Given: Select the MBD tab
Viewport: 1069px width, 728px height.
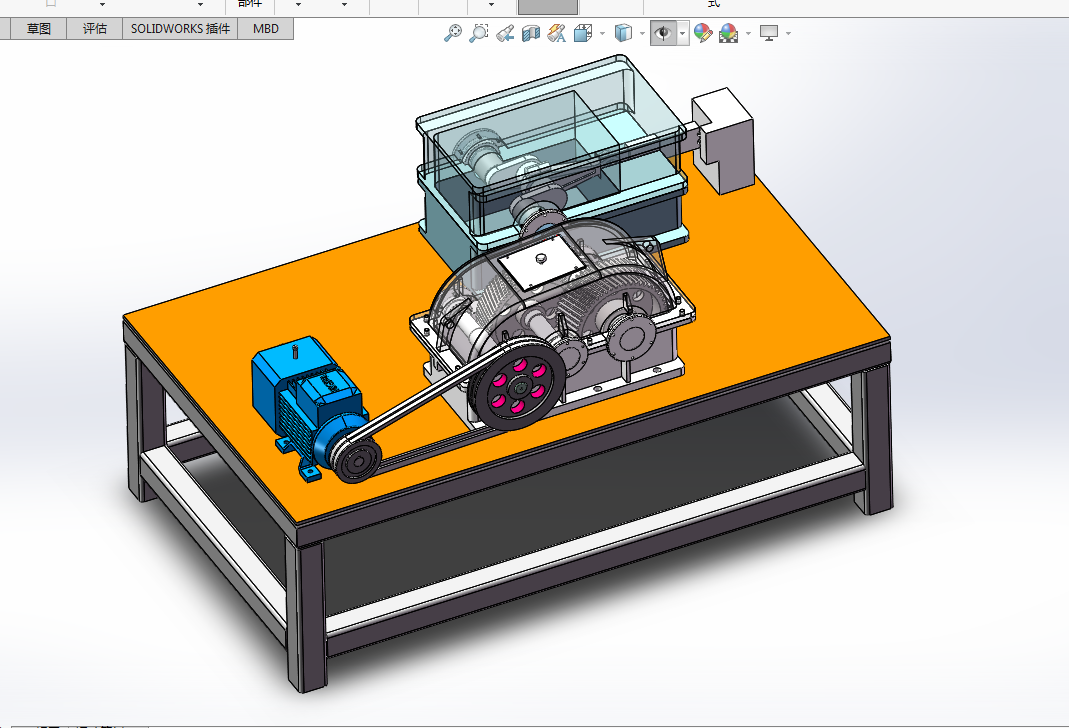Looking at the screenshot, I should click(266, 29).
